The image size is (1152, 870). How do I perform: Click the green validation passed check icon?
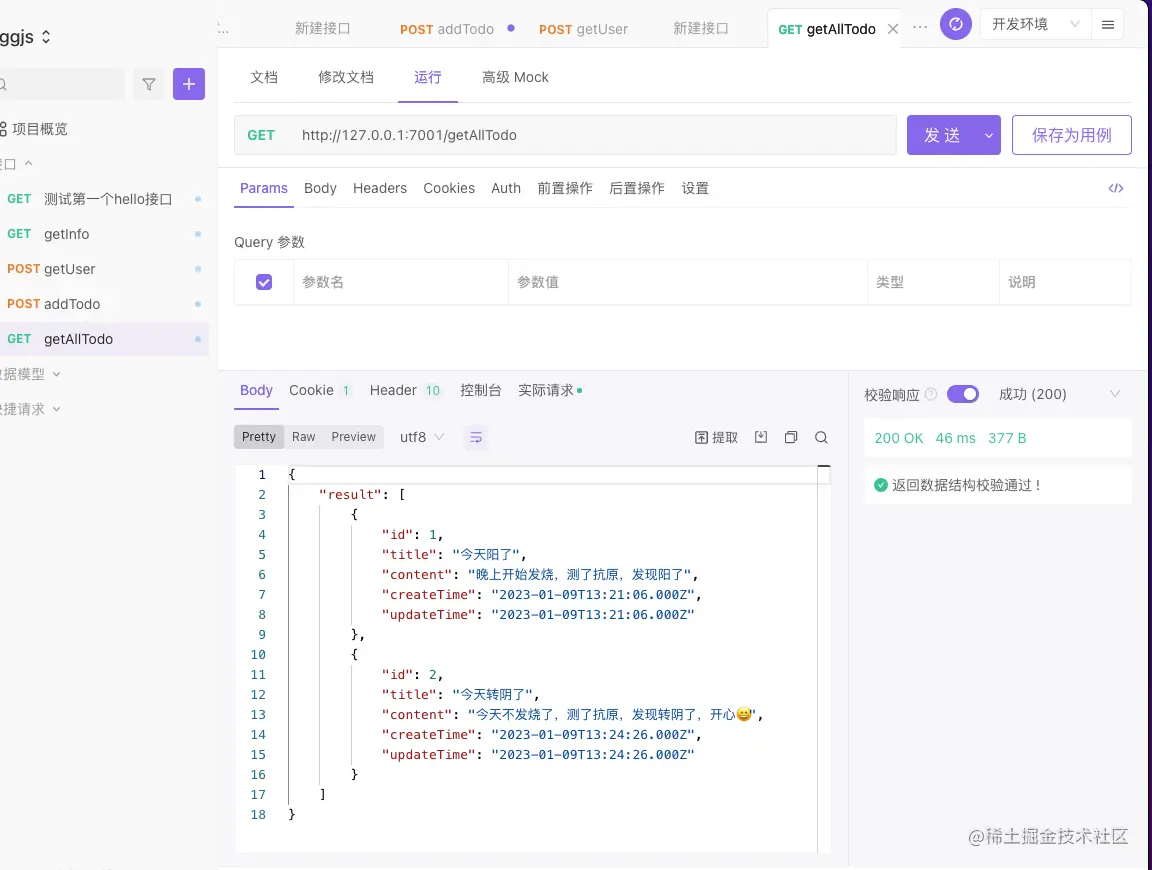point(881,485)
